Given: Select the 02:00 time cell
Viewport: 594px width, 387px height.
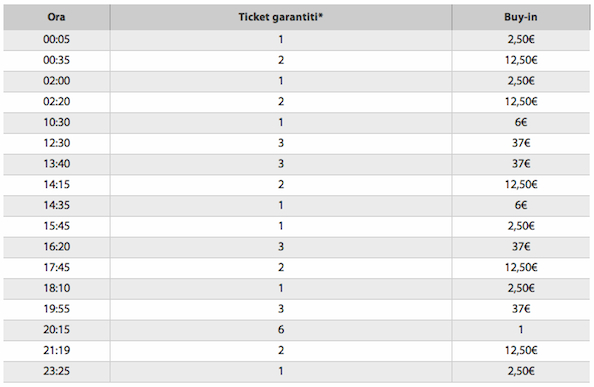Looking at the screenshot, I should pos(56,81).
